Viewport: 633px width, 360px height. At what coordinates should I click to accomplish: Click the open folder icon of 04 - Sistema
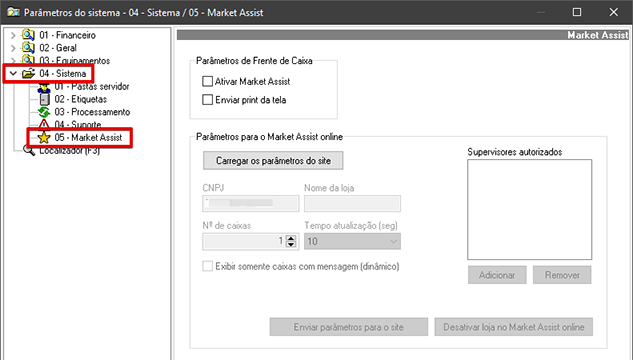click(x=28, y=73)
